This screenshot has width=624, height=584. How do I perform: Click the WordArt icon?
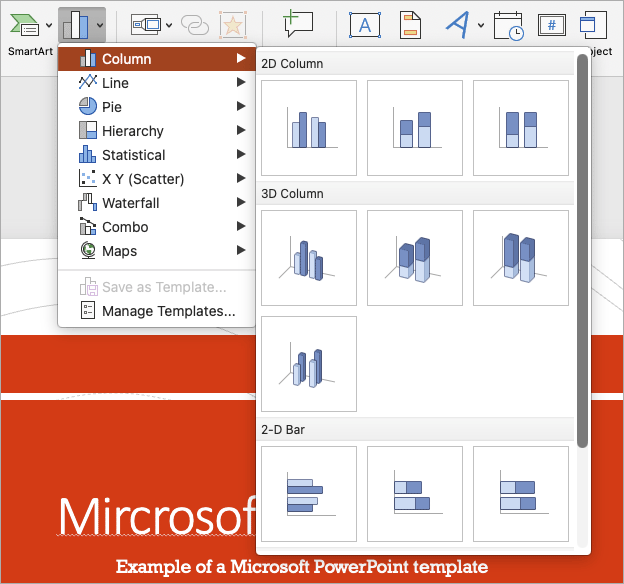(x=458, y=25)
